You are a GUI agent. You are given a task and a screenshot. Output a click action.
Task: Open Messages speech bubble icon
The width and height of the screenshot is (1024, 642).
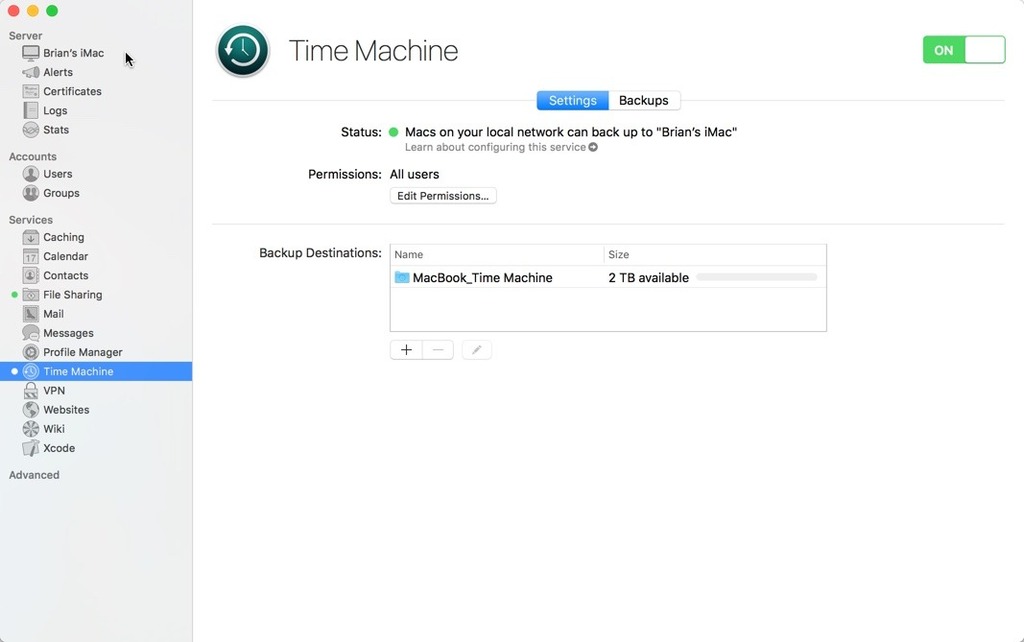[x=31, y=333]
